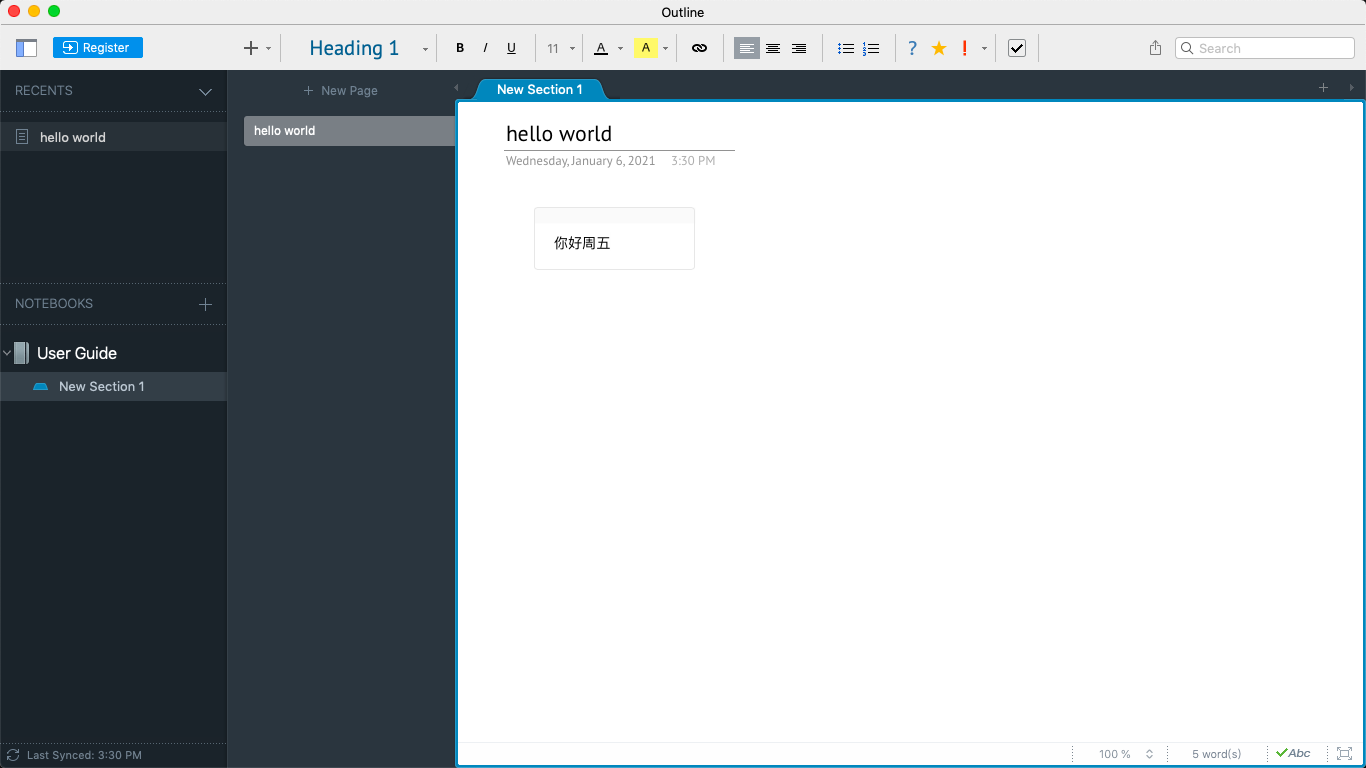Click the plus add-new icon in toolbar
This screenshot has width=1366, height=768.
251,48
